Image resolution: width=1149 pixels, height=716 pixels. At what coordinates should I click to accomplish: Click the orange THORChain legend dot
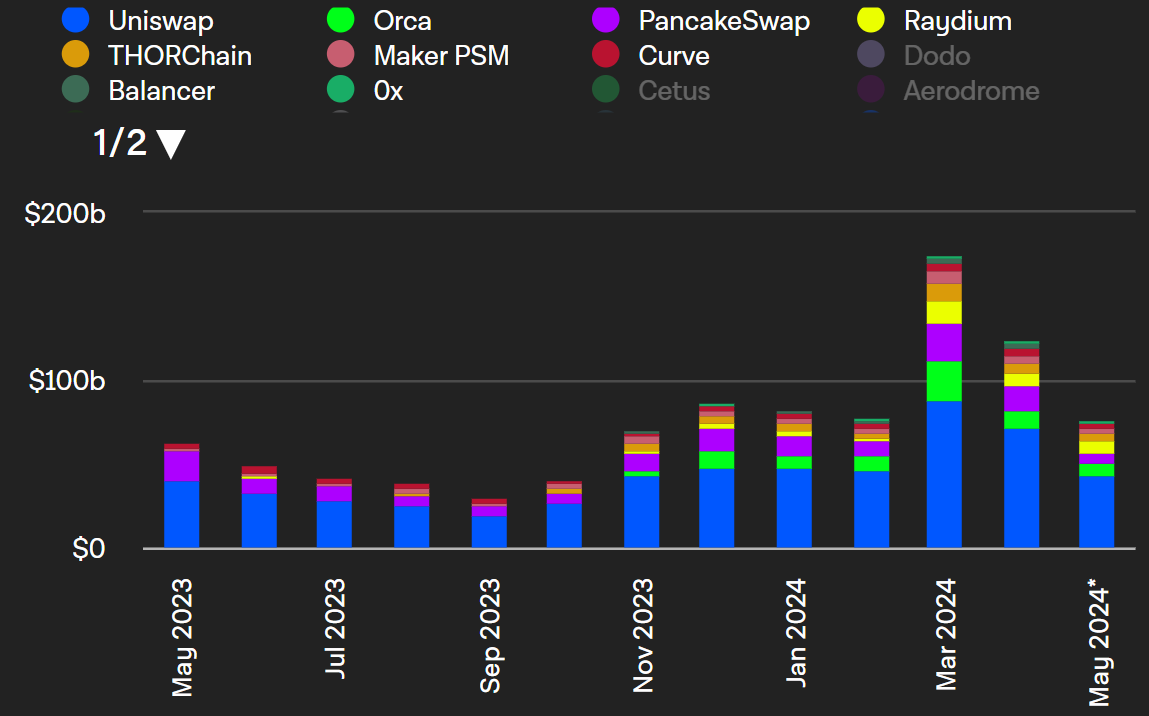click(x=75, y=54)
